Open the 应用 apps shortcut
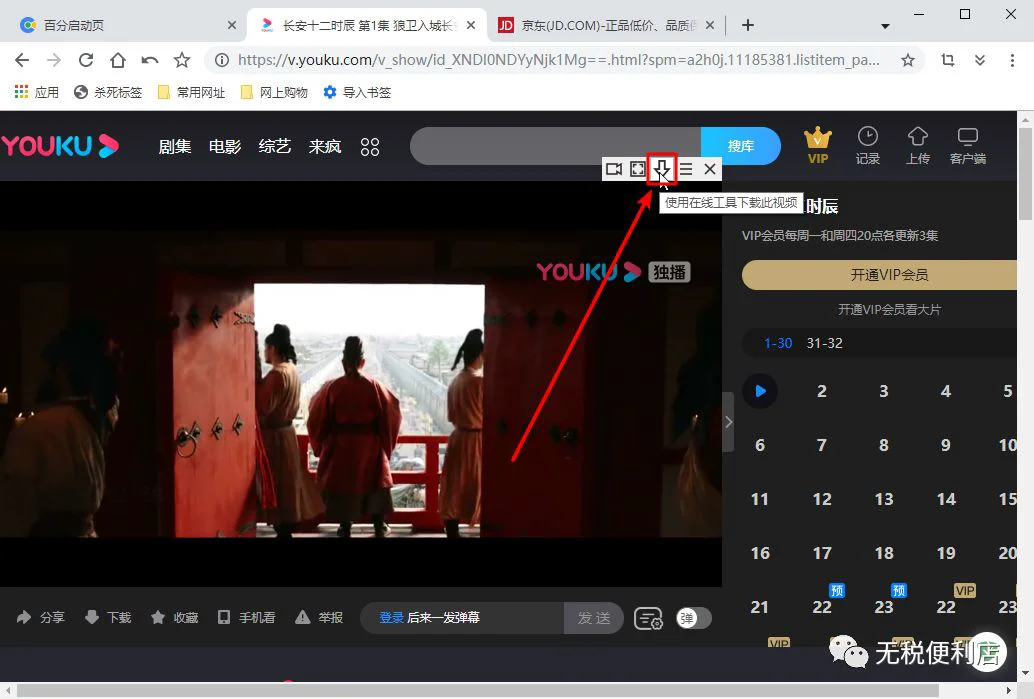Viewport: 1034px width, 699px height. [x=37, y=92]
